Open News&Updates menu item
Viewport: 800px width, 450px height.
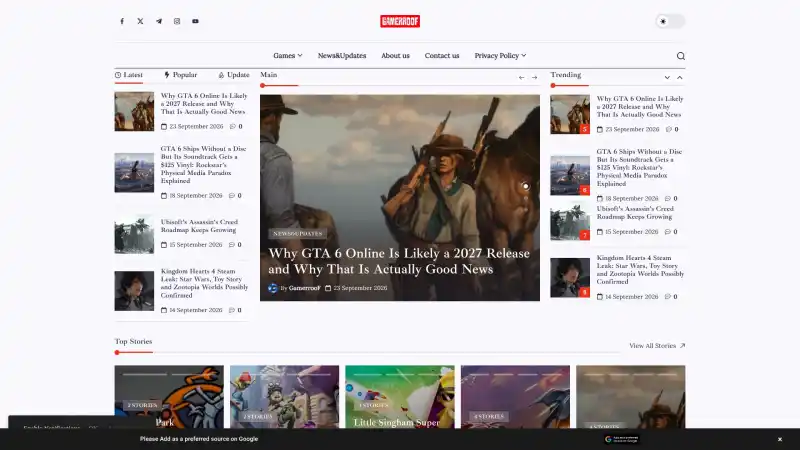pos(342,56)
